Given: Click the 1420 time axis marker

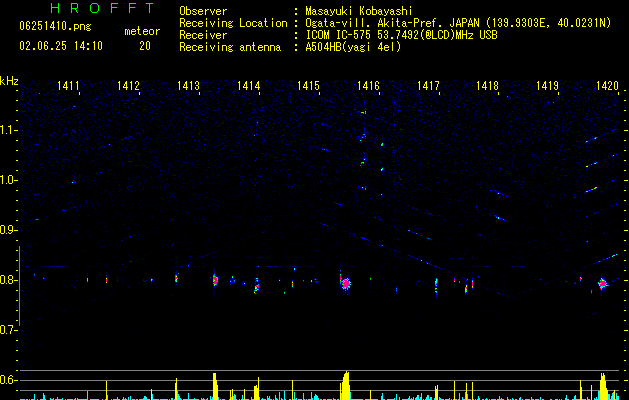Looking at the screenshot, I should tap(607, 85).
